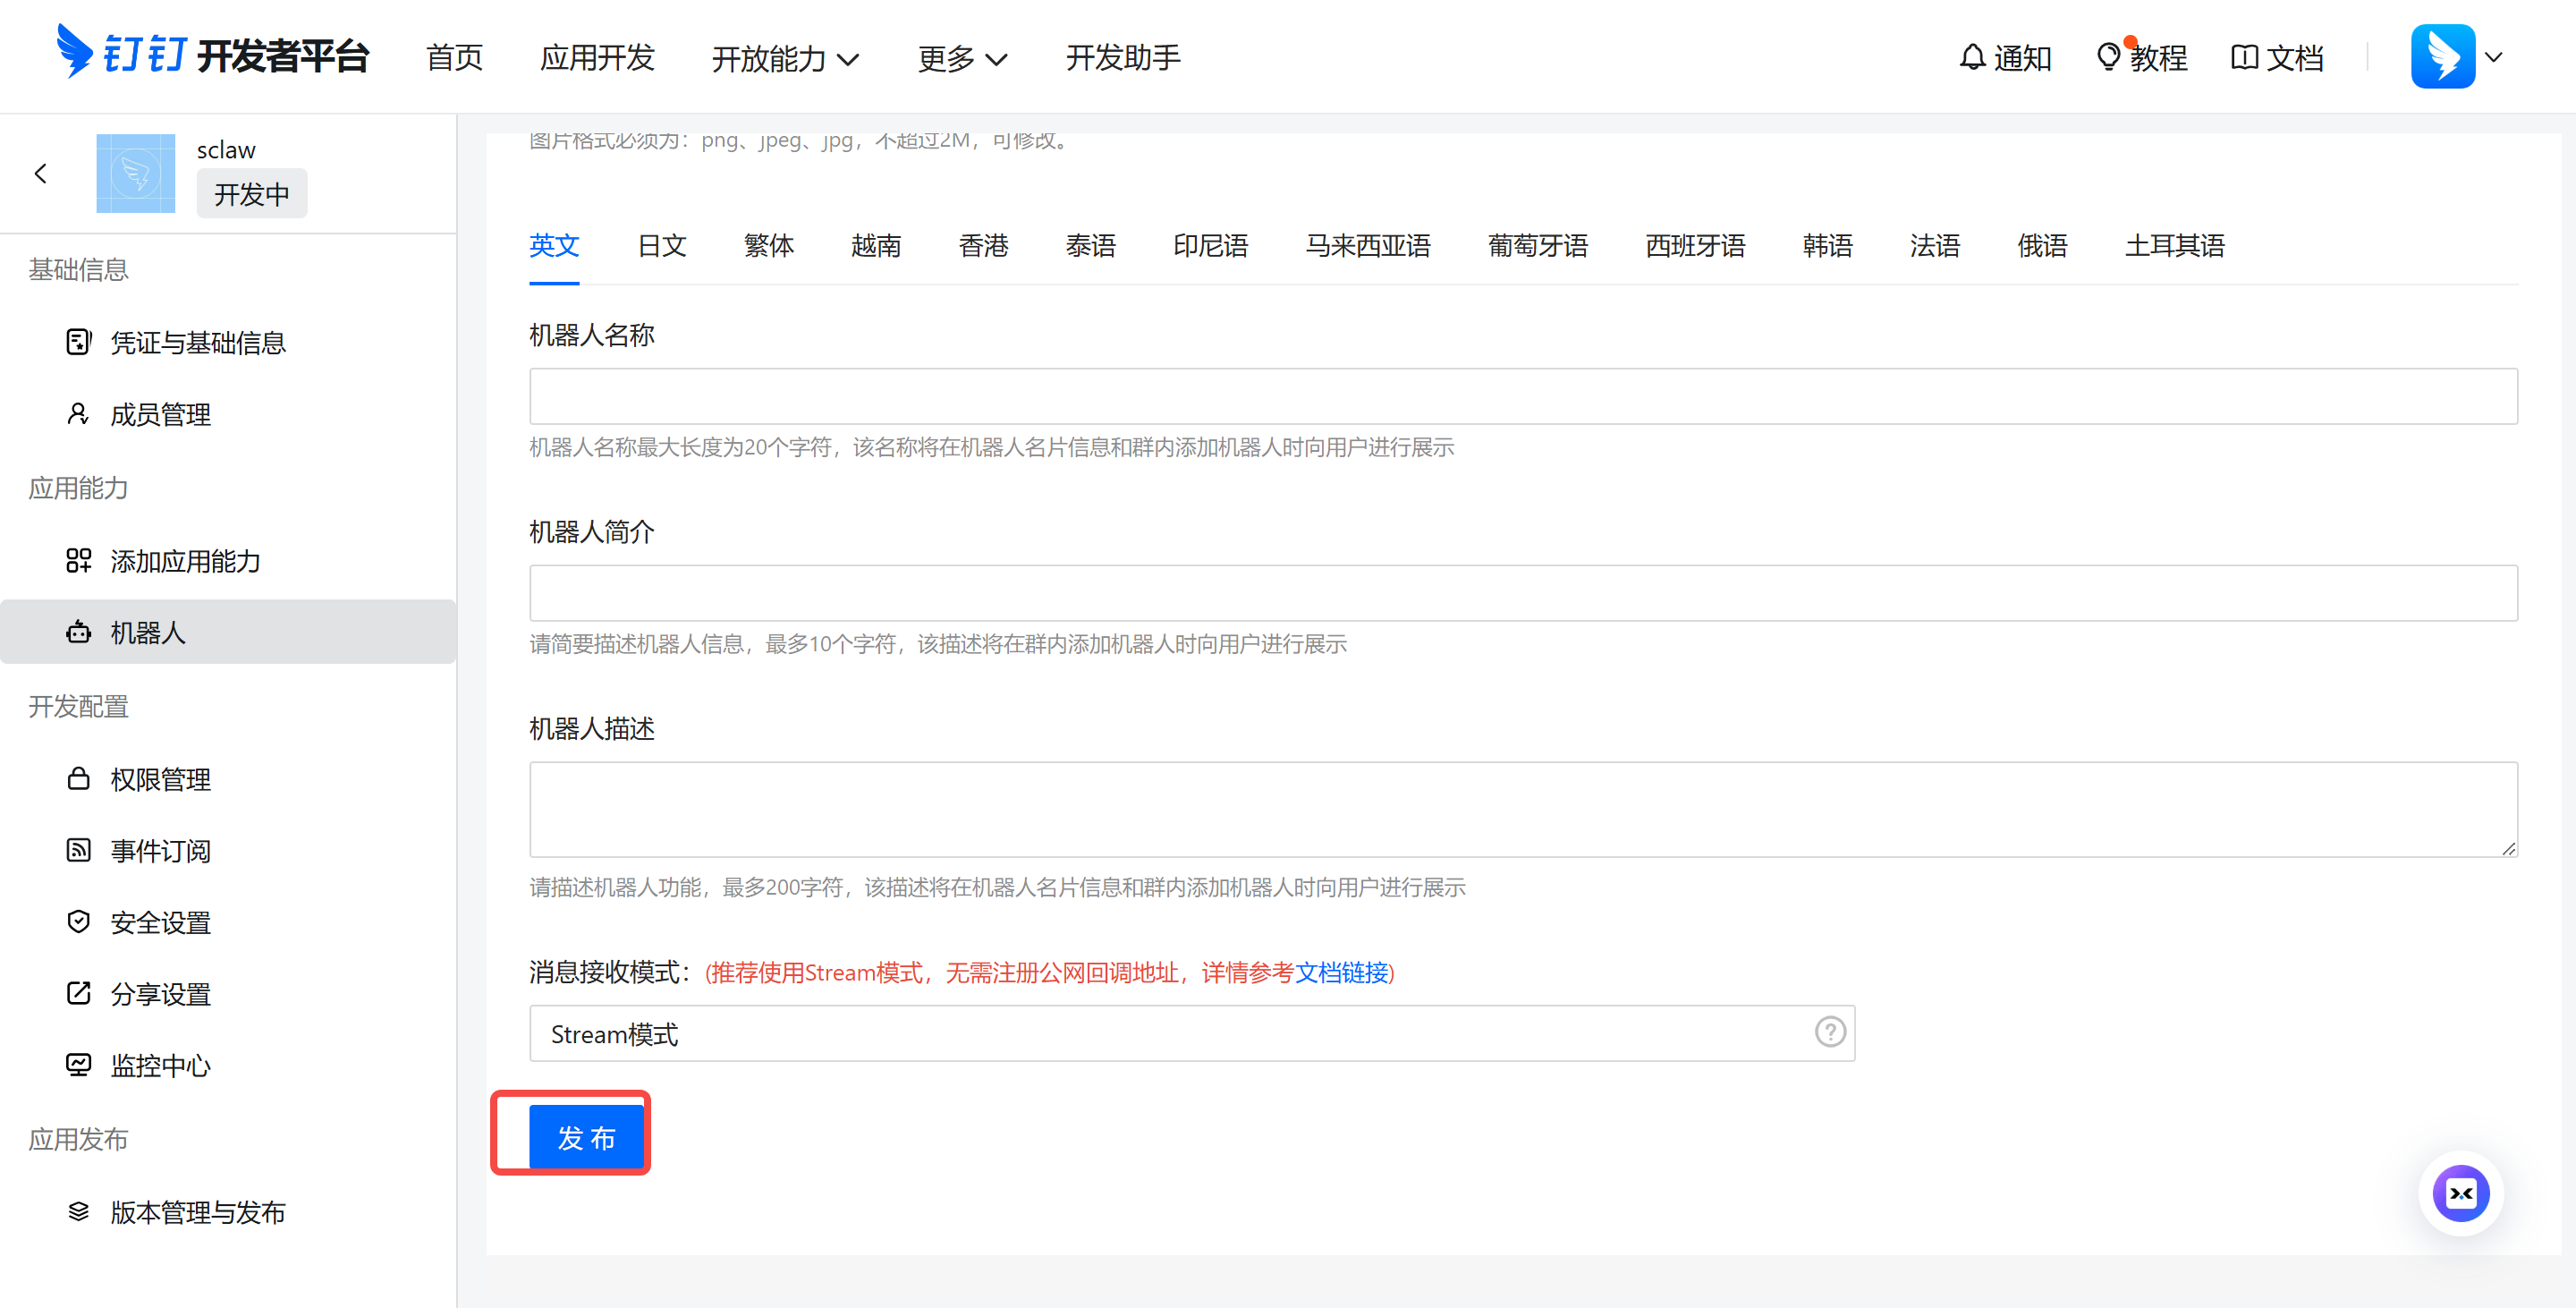2576x1308 pixels.
Task: Open the notification bell icon
Action: [x=1972, y=58]
